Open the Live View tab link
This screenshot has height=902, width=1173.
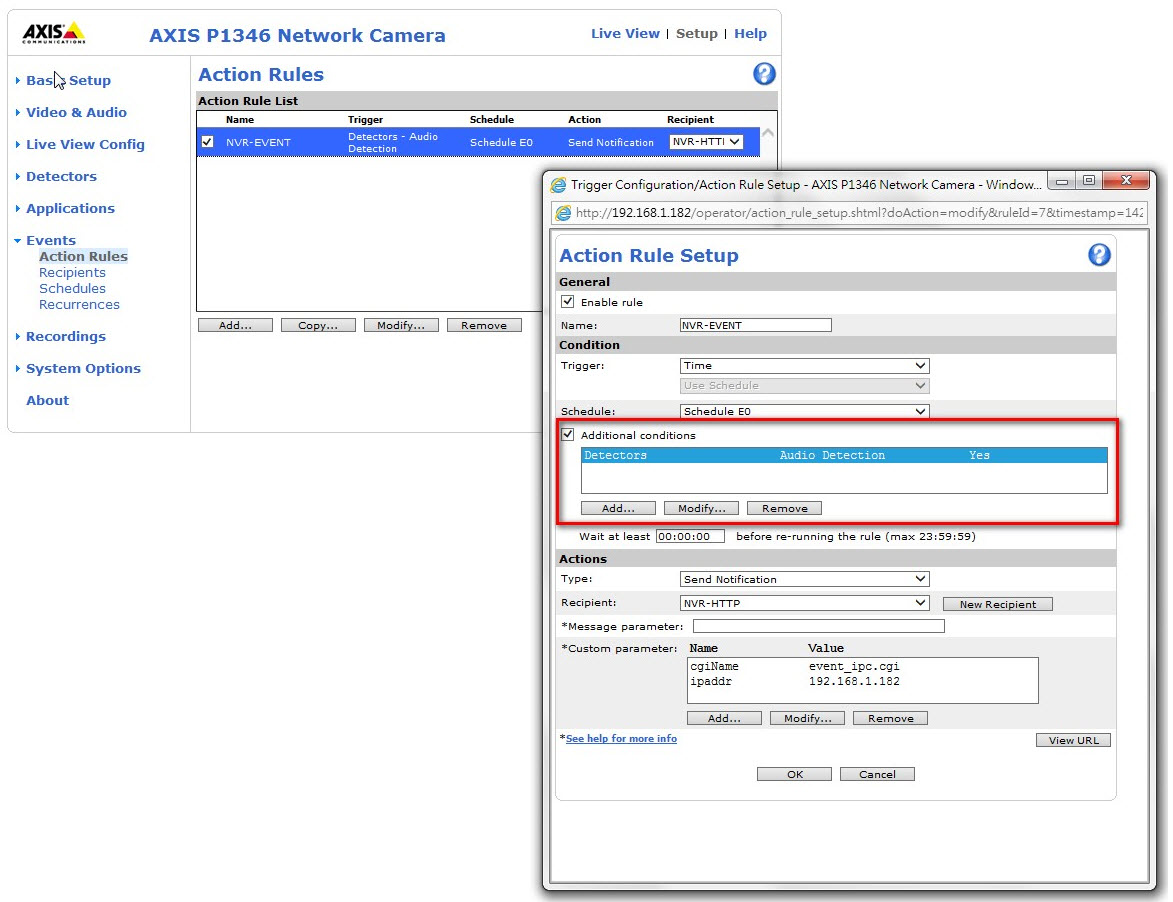[x=625, y=33]
